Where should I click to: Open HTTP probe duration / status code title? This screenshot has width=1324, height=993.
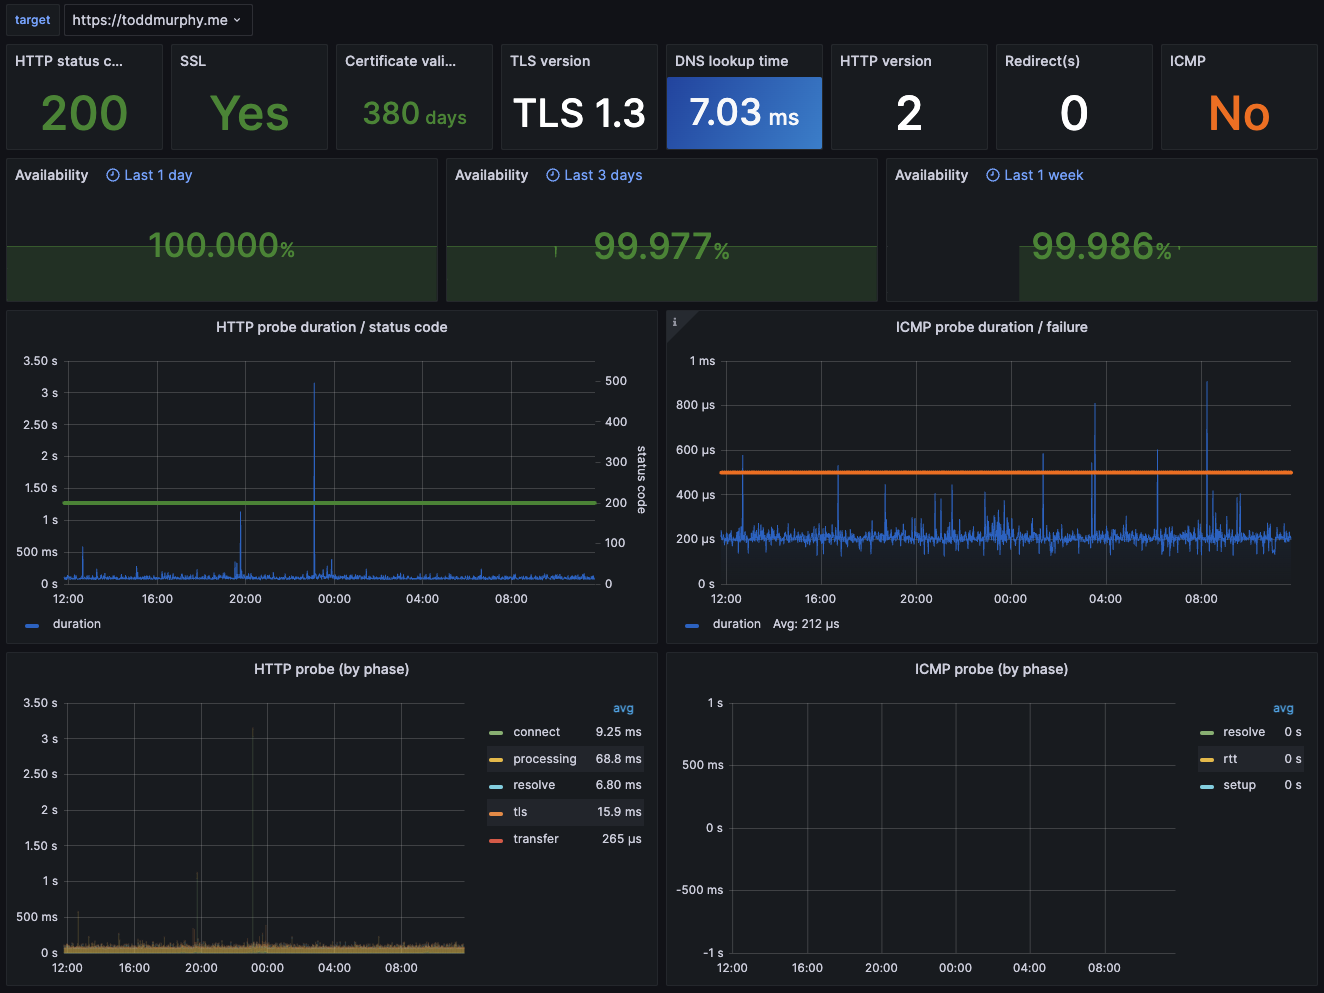332,327
